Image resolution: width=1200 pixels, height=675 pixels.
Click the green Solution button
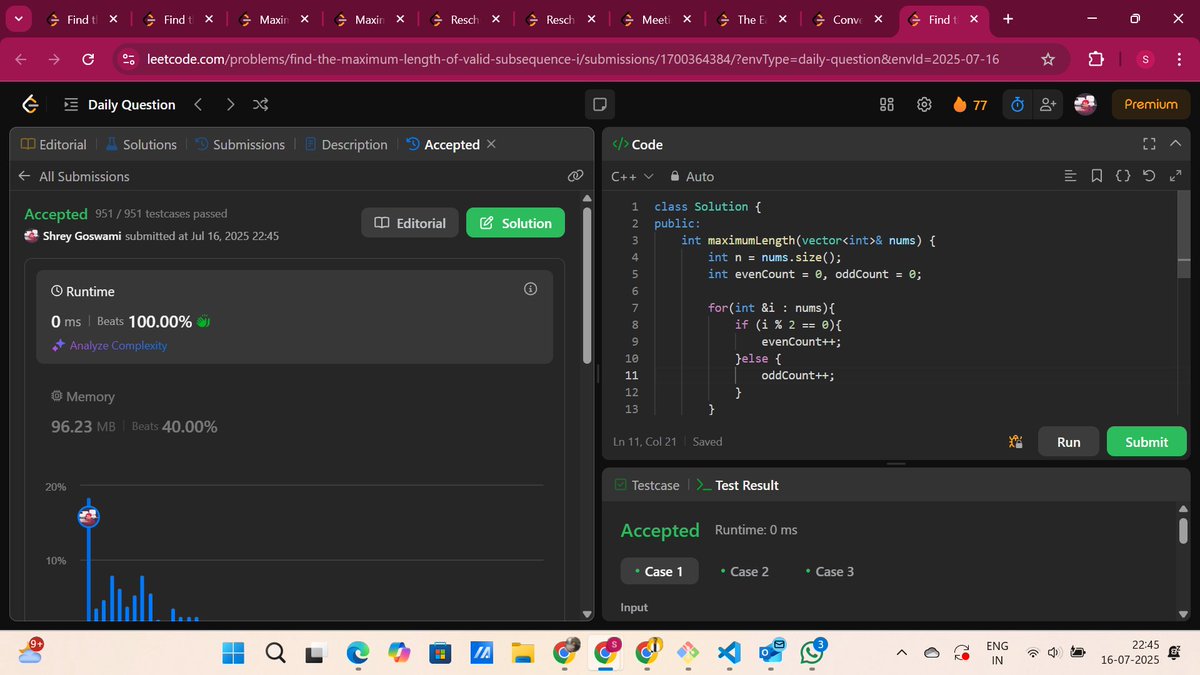click(515, 223)
